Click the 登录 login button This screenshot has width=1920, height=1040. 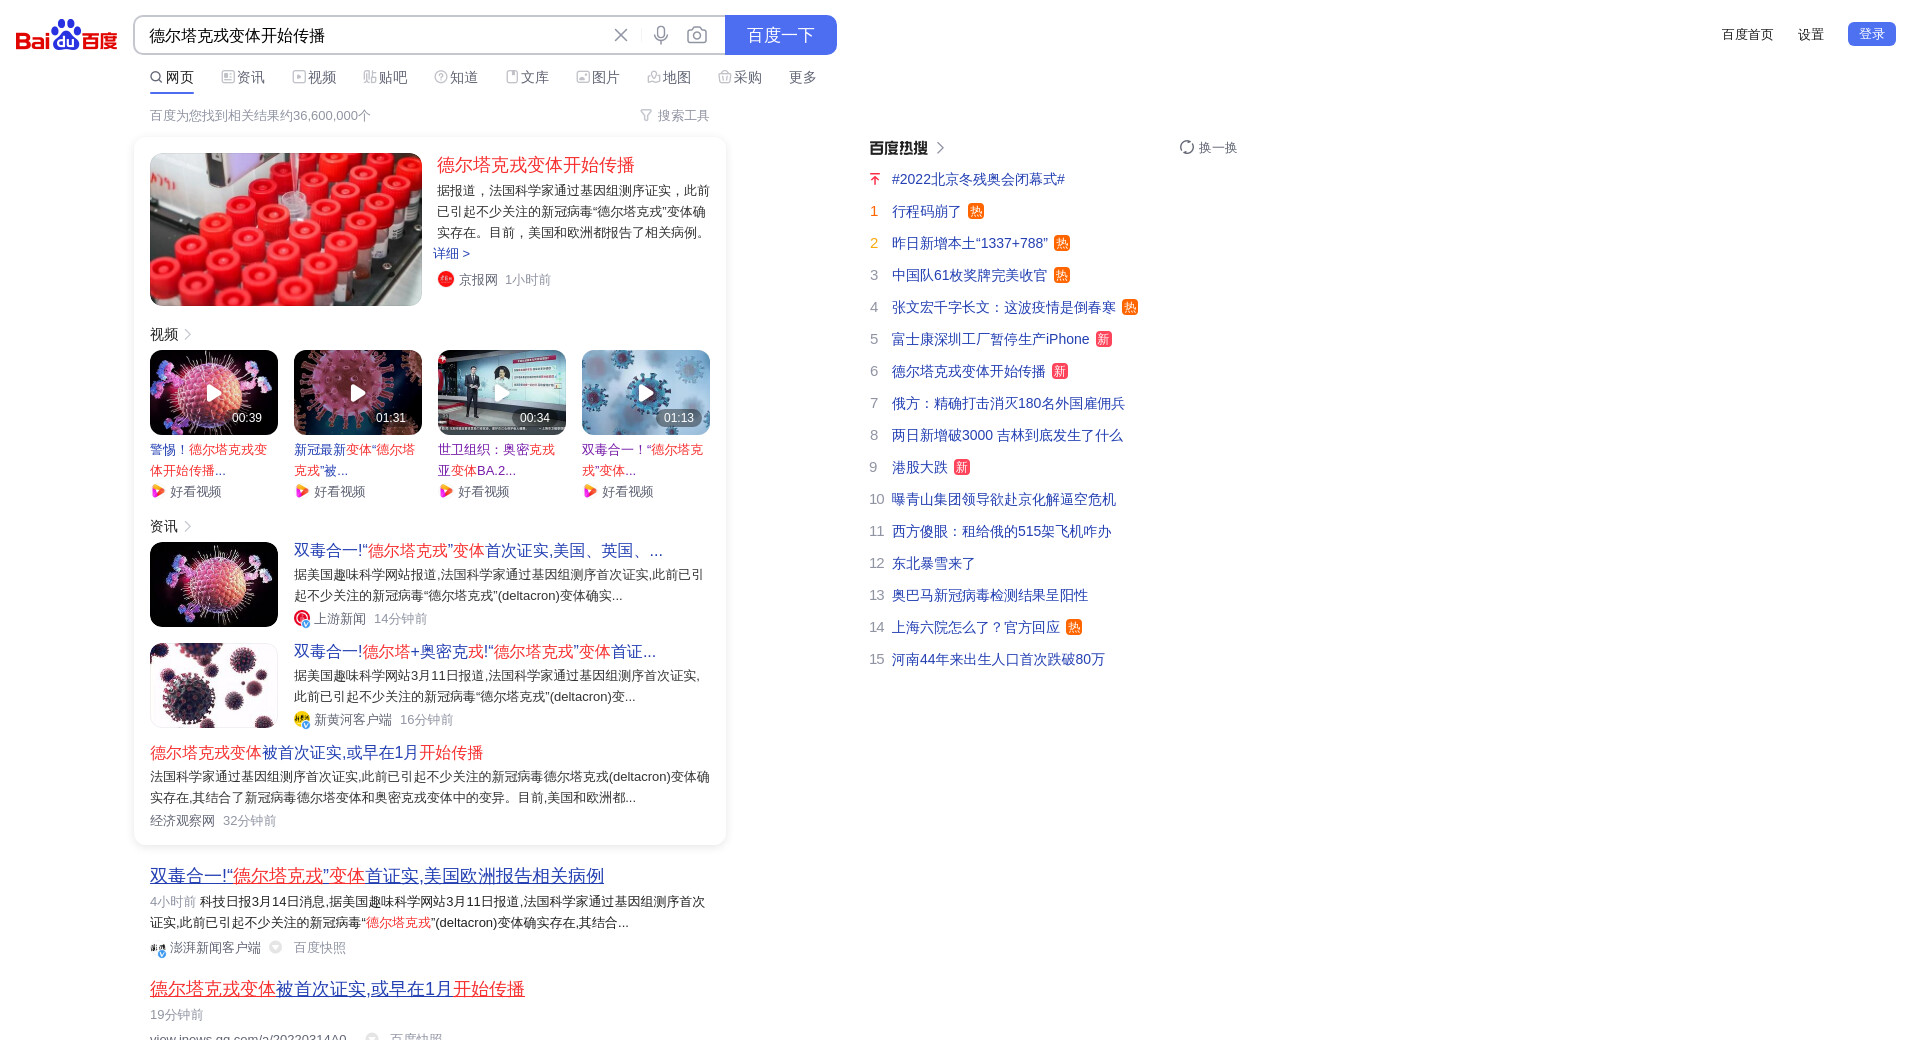point(1871,34)
